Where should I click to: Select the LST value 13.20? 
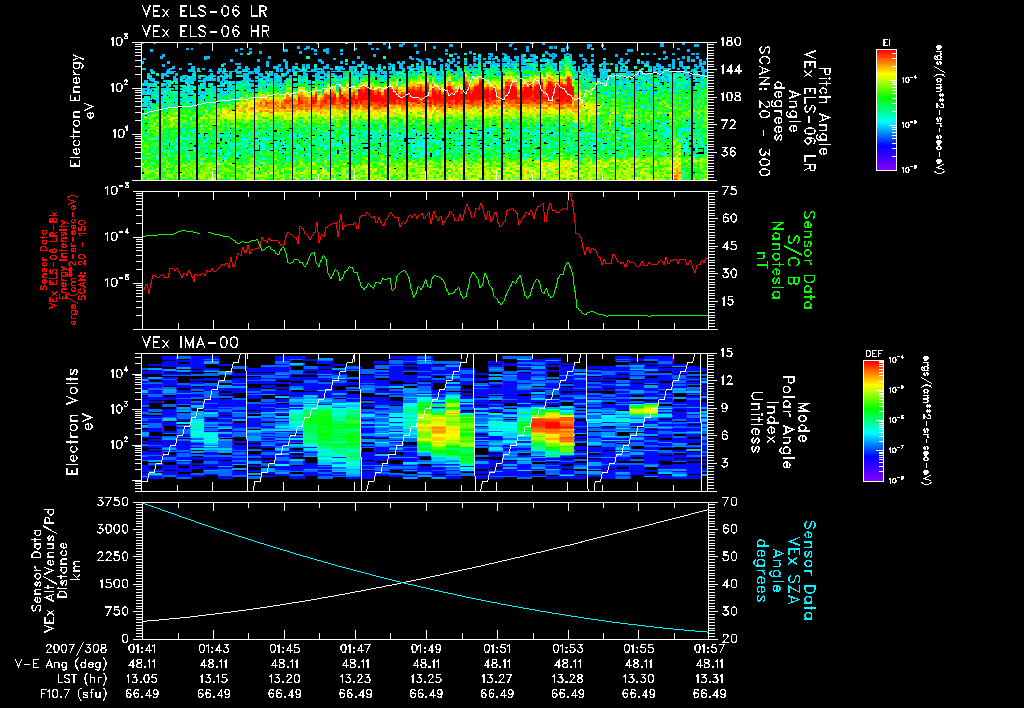click(x=284, y=679)
